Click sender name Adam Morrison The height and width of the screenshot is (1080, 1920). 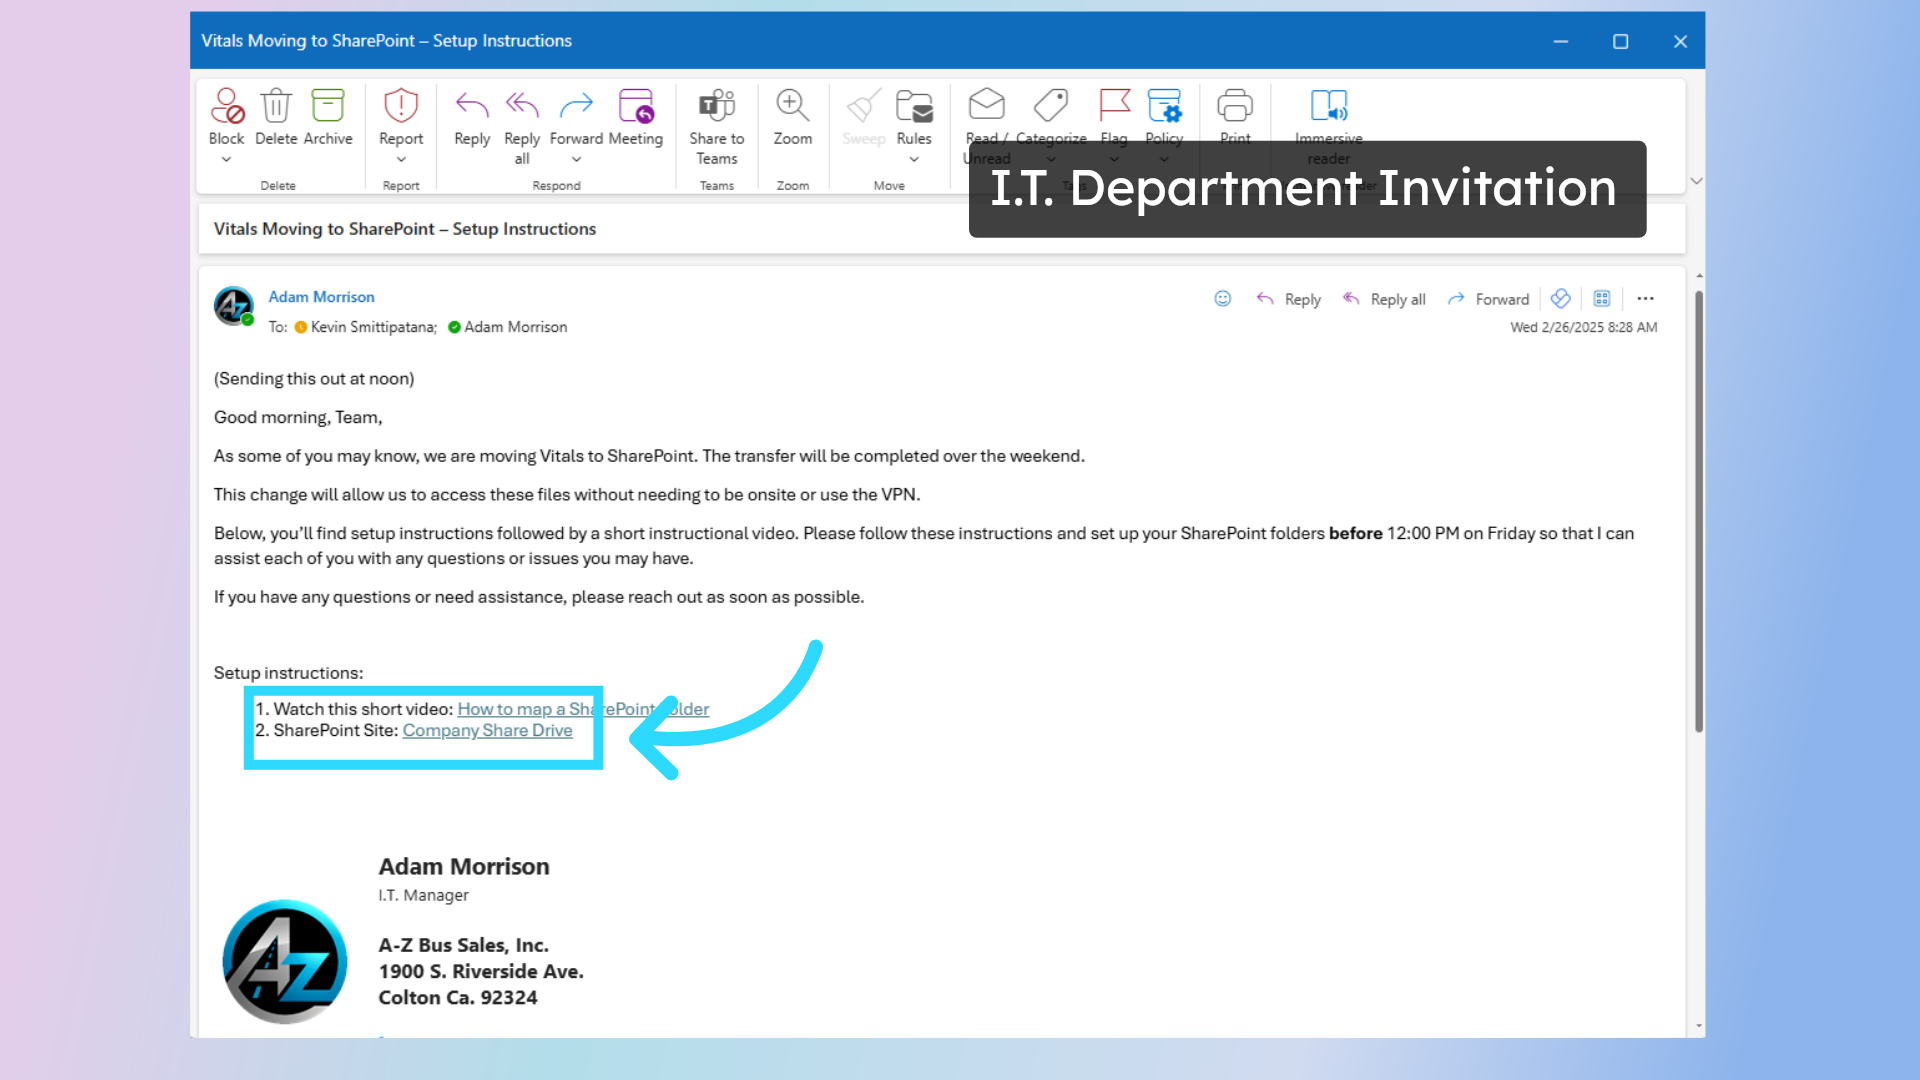[321, 297]
